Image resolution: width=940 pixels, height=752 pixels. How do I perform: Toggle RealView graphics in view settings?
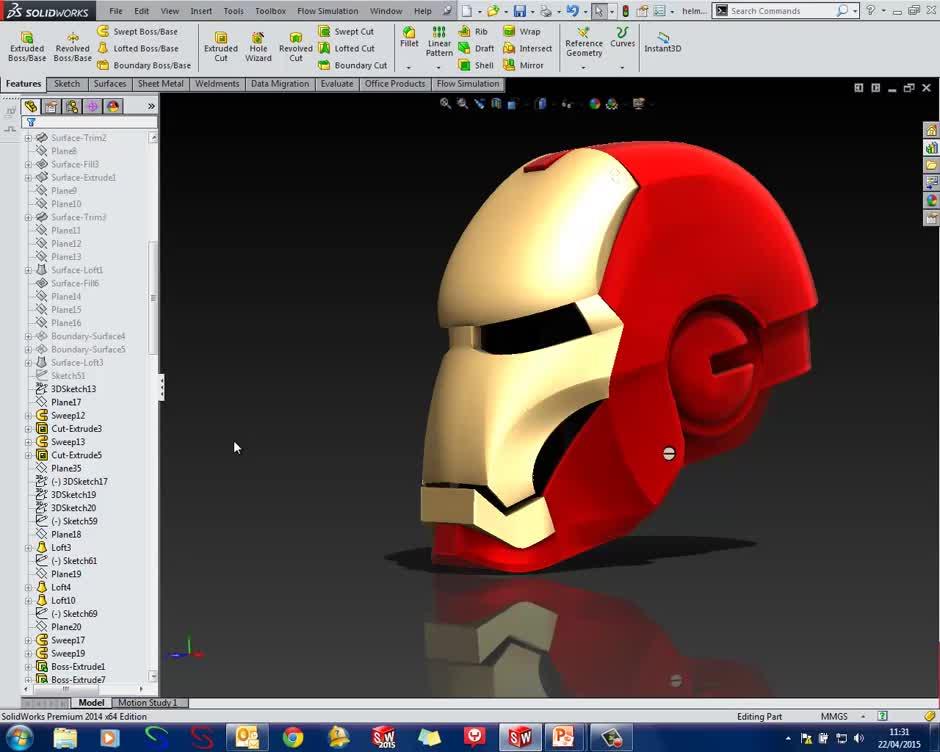tap(640, 104)
